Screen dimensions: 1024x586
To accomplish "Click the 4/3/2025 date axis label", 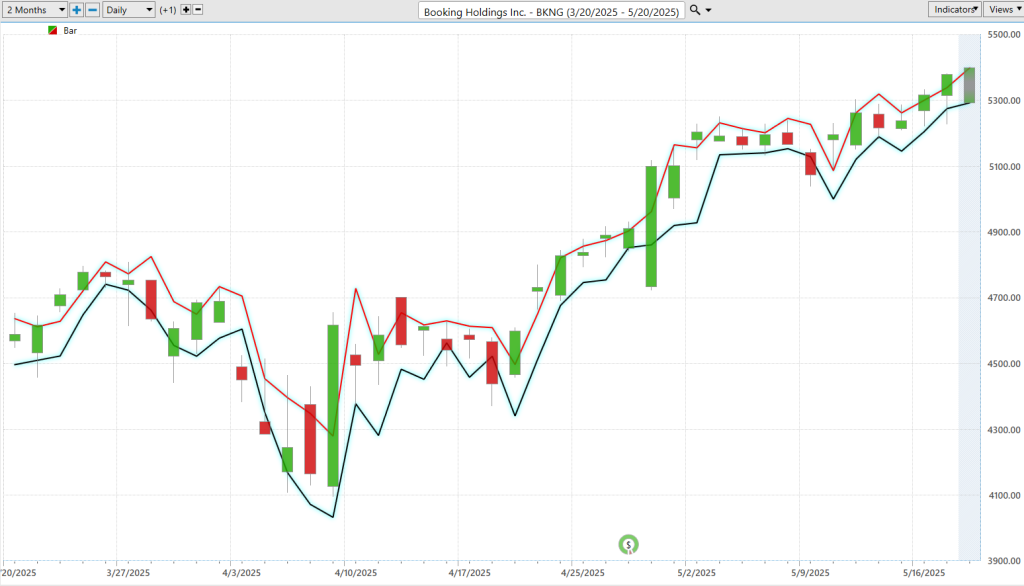I will tap(242, 573).
